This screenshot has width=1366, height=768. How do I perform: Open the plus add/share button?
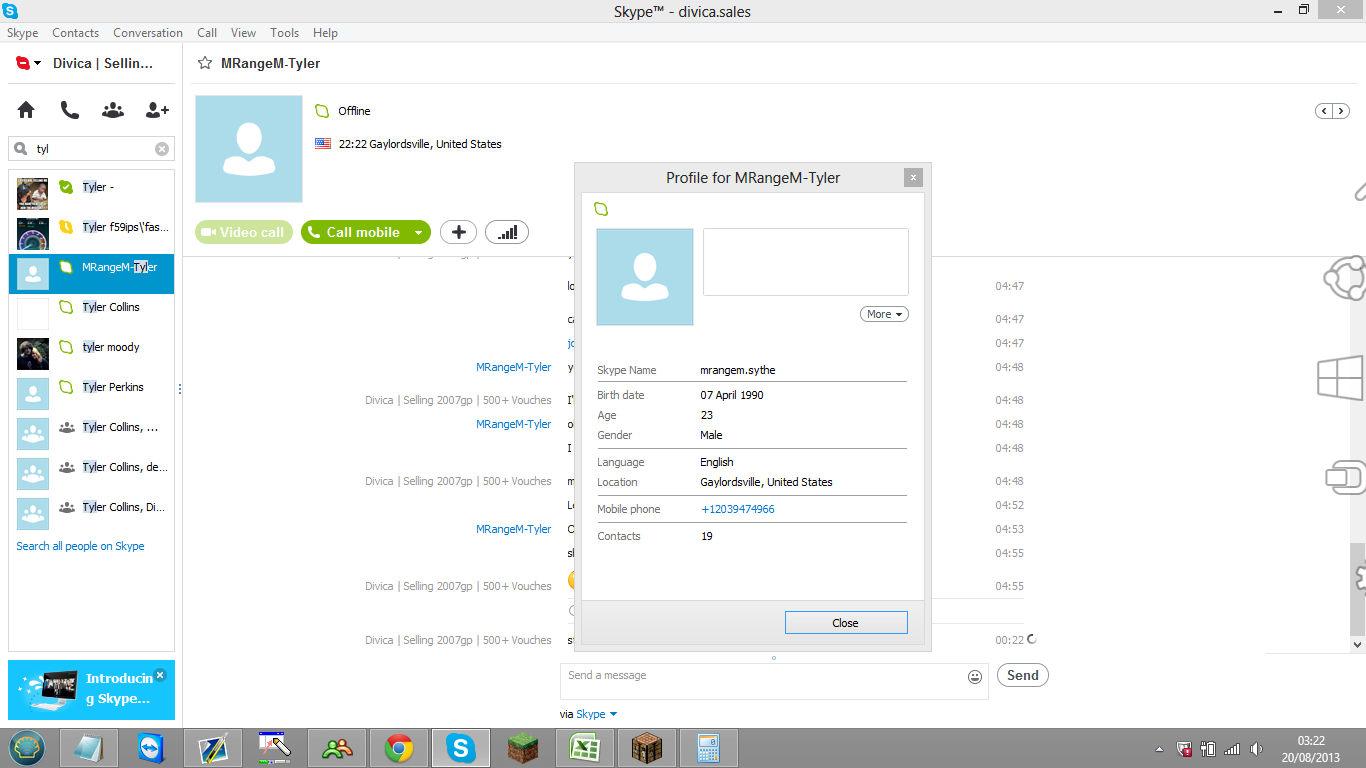point(458,232)
